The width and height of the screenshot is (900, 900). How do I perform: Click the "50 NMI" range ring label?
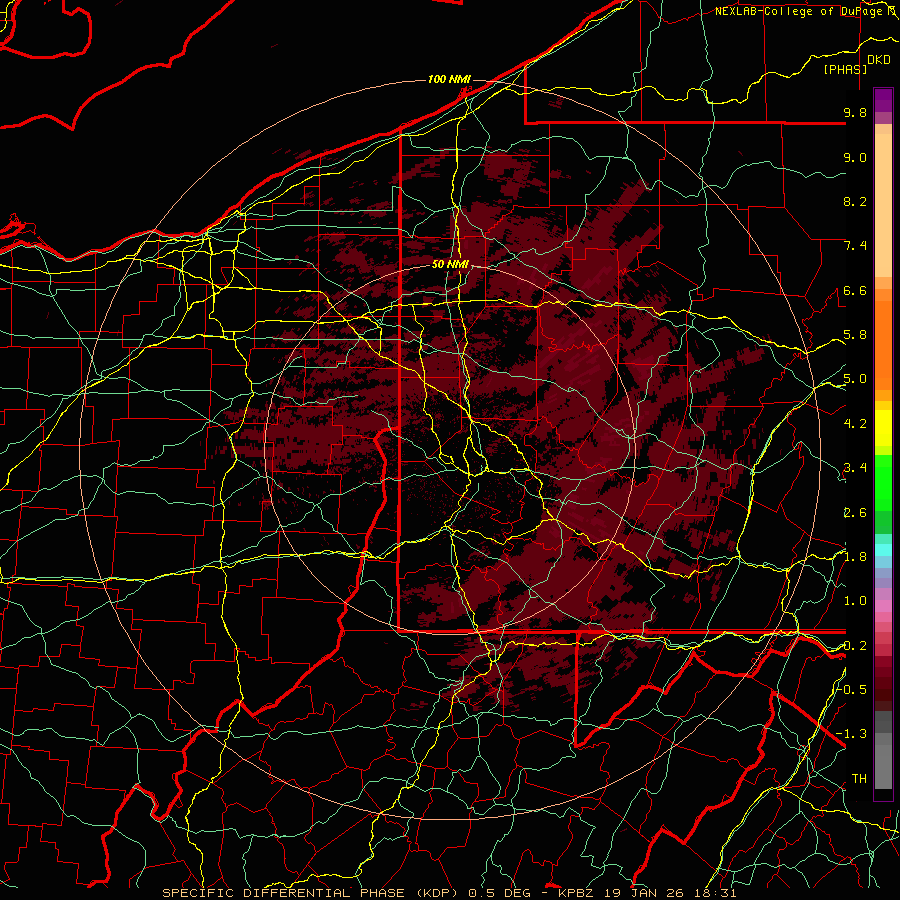coord(450,265)
